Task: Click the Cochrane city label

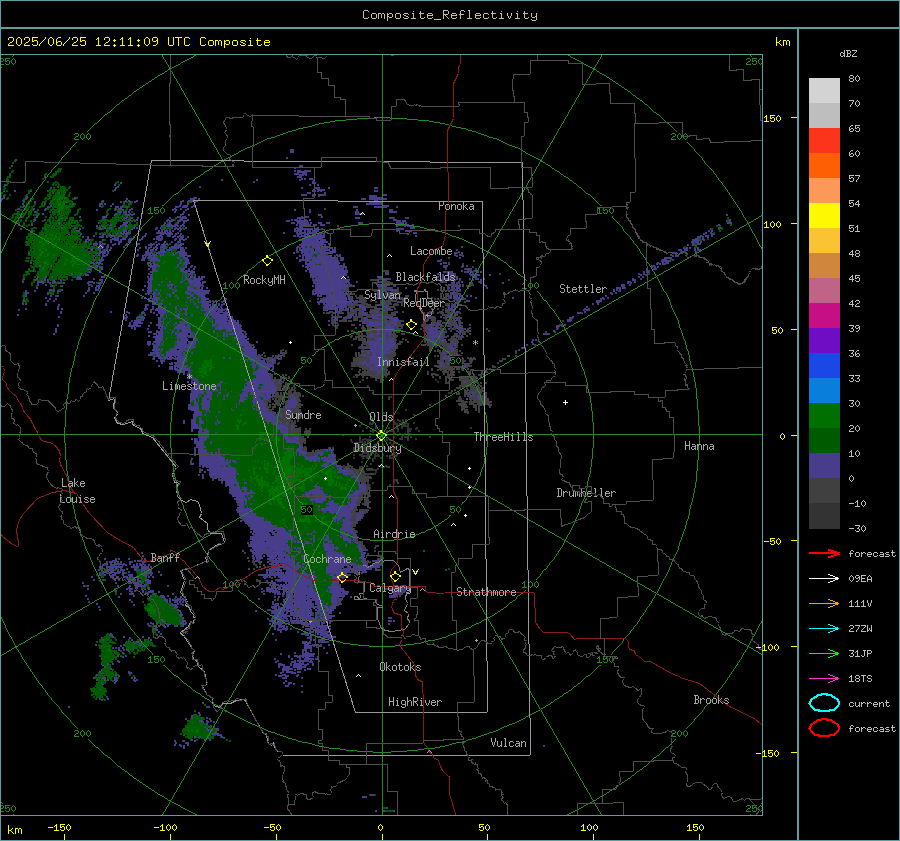Action: point(327,559)
